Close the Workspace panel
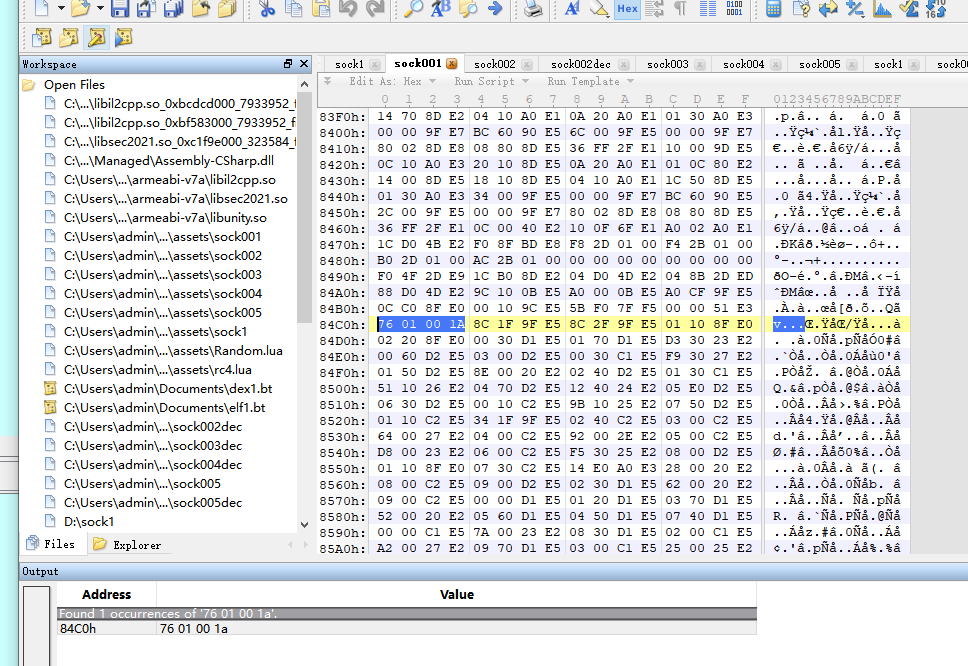This screenshot has width=968, height=666. pyautogui.click(x=304, y=64)
